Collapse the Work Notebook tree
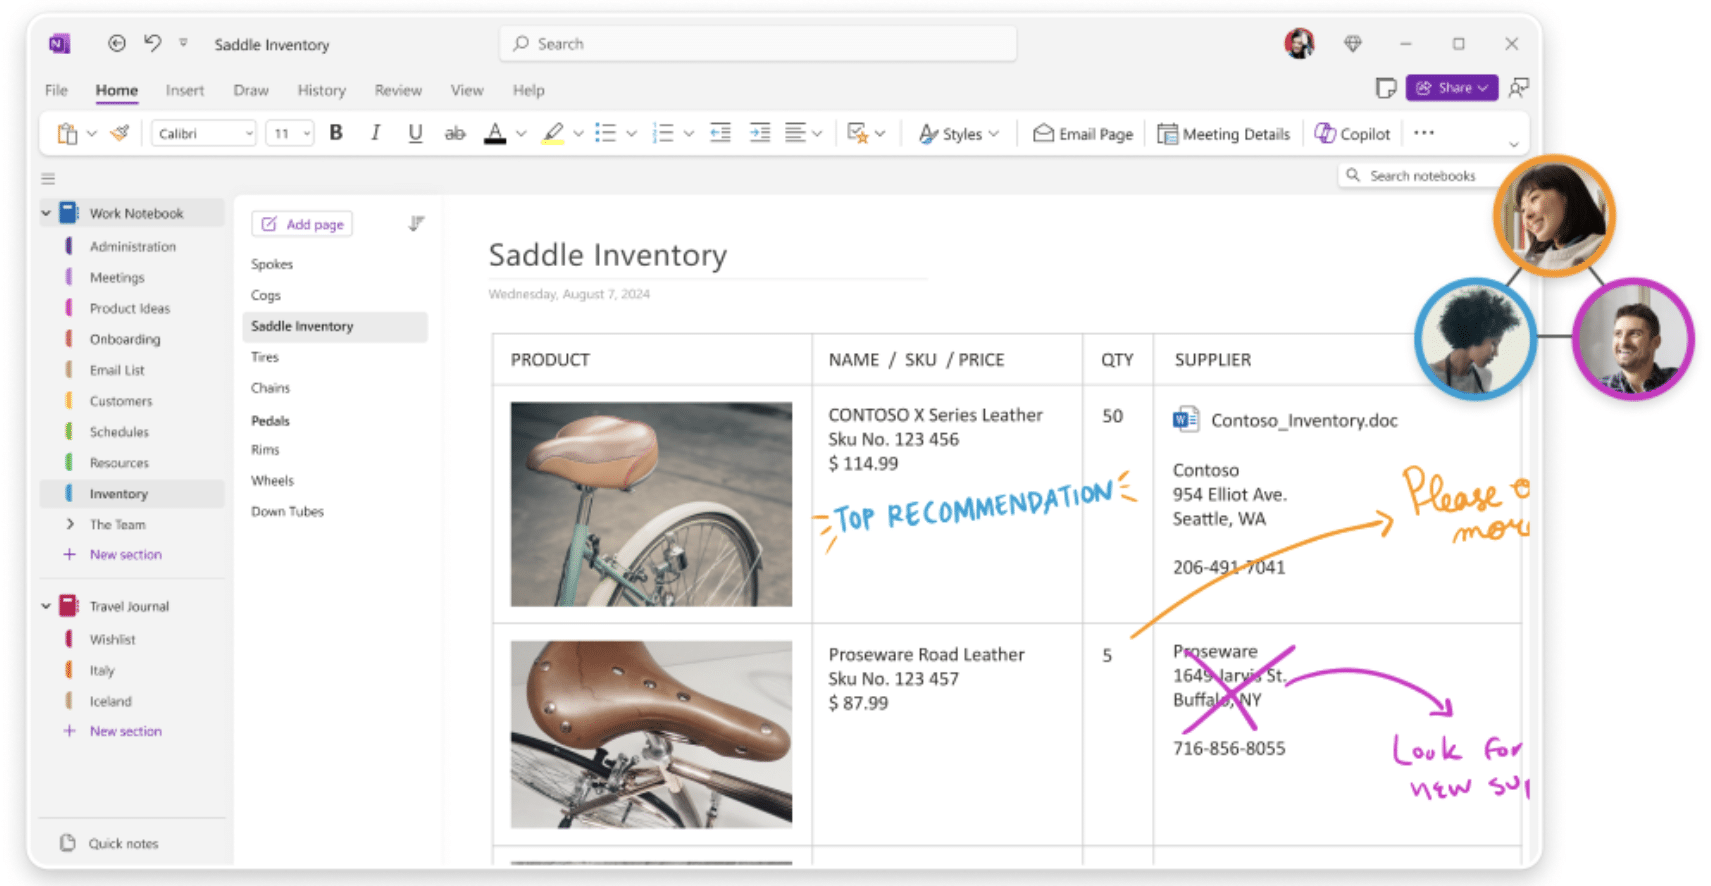The width and height of the screenshot is (1711, 886). point(46,213)
